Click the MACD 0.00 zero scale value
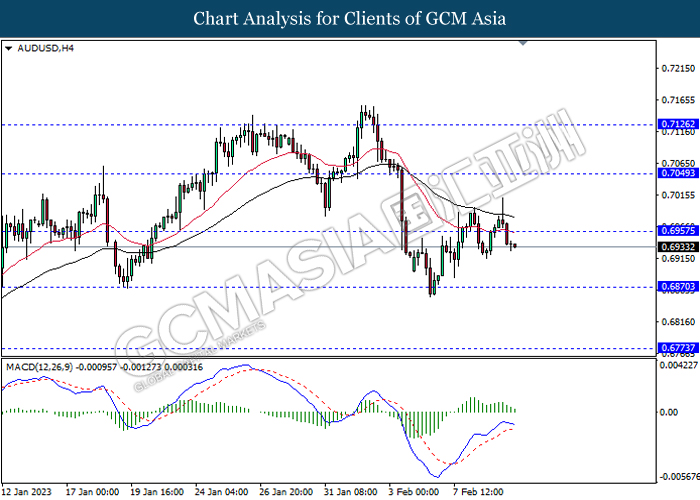Image resolution: width=700 pixels, height=500 pixels. click(x=669, y=412)
